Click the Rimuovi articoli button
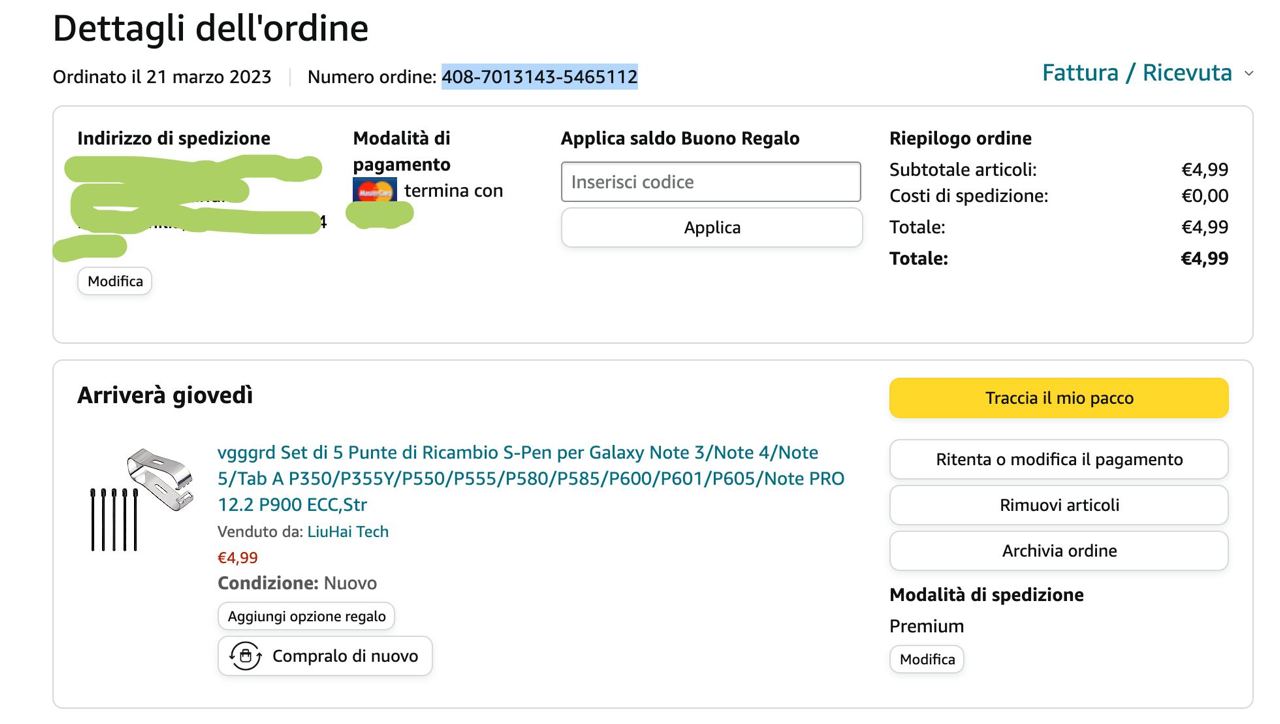 (x=1058, y=505)
